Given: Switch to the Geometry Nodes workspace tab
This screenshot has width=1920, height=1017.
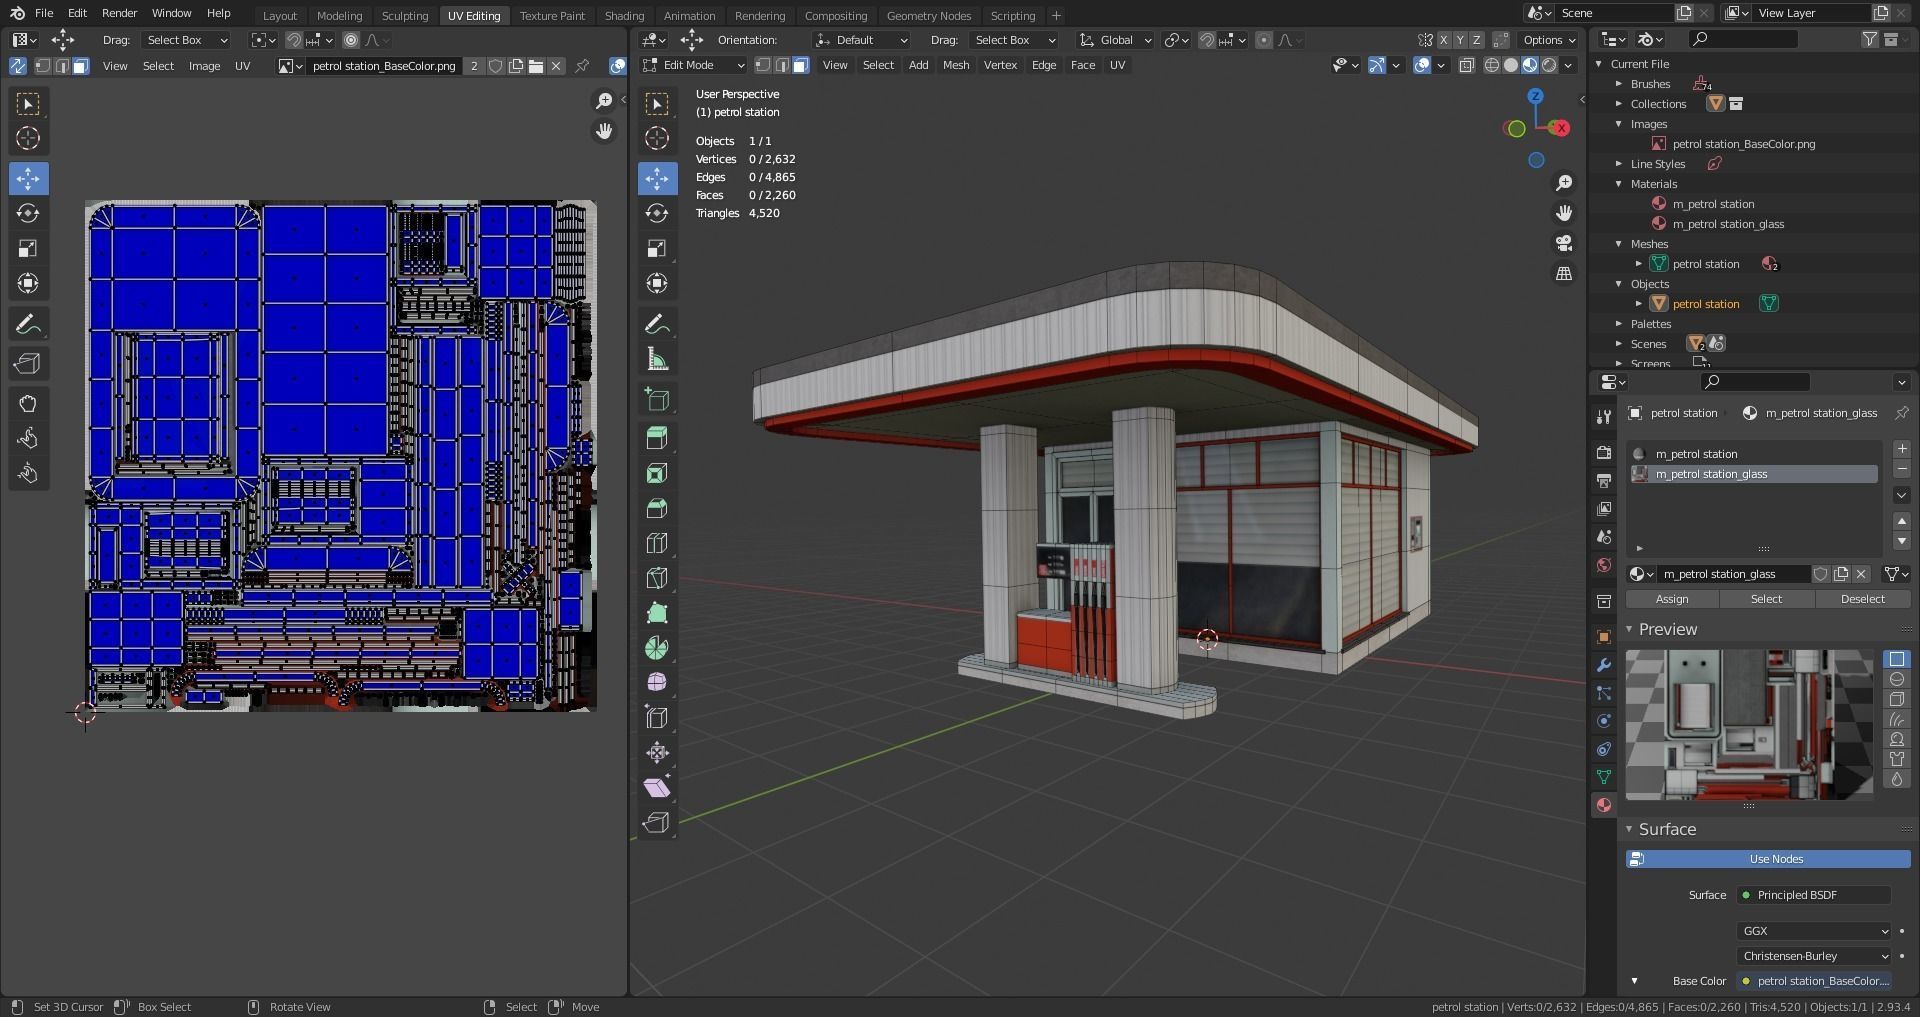Looking at the screenshot, I should 928,15.
